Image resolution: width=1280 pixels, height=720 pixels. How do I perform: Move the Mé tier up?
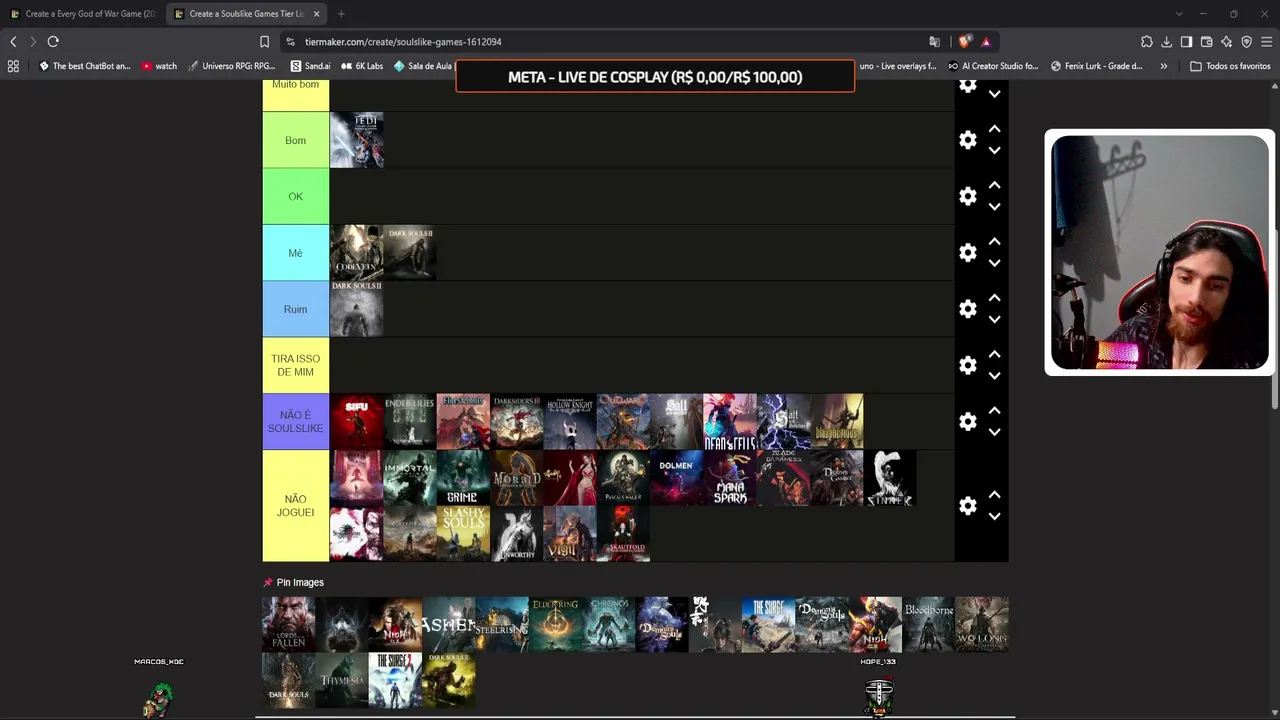[994, 243]
